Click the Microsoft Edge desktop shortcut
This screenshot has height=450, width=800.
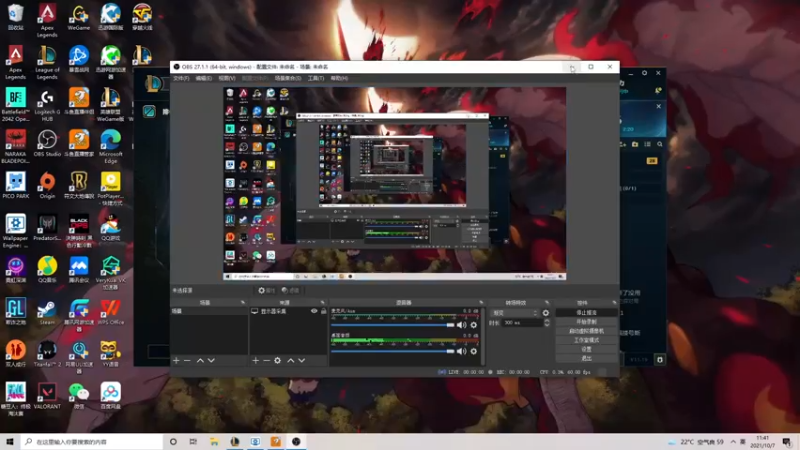[111, 146]
